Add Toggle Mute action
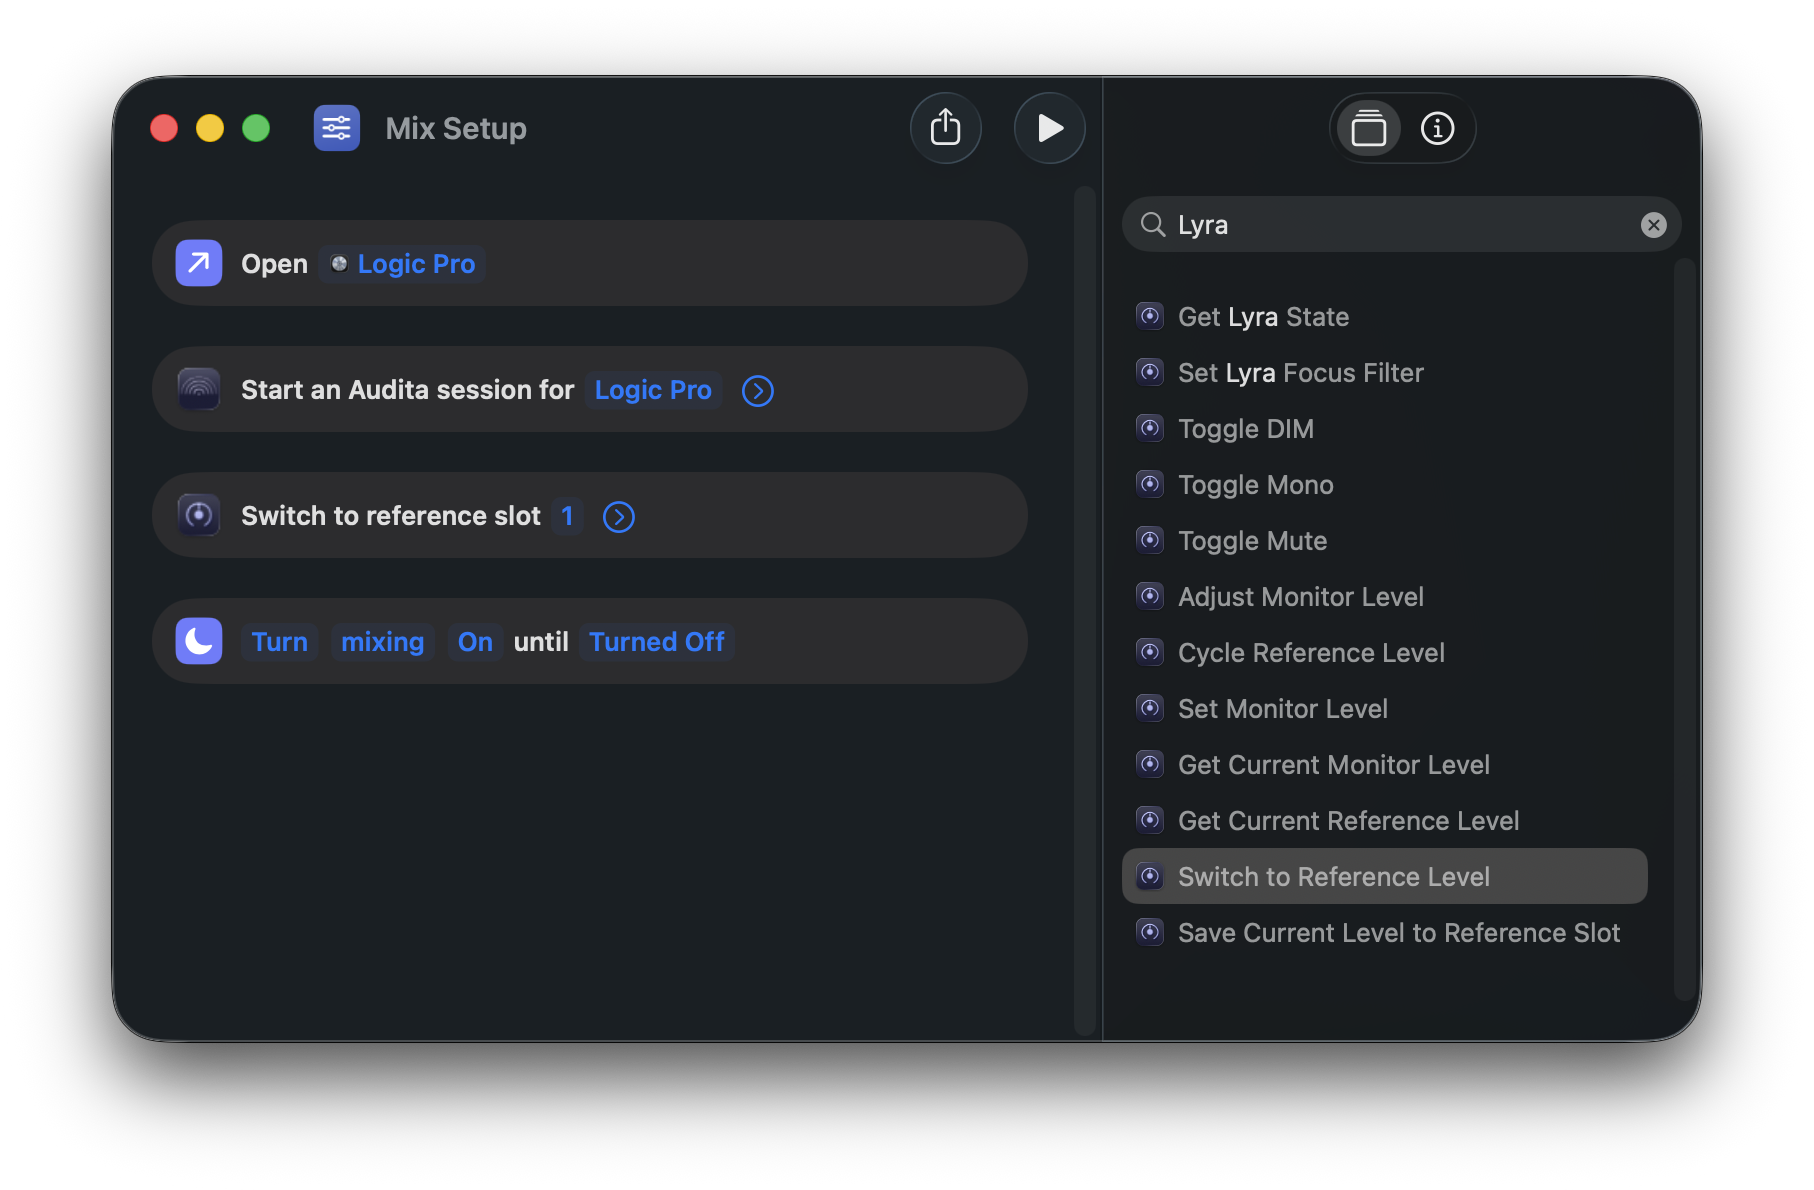This screenshot has height=1190, width=1814. click(x=1385, y=541)
